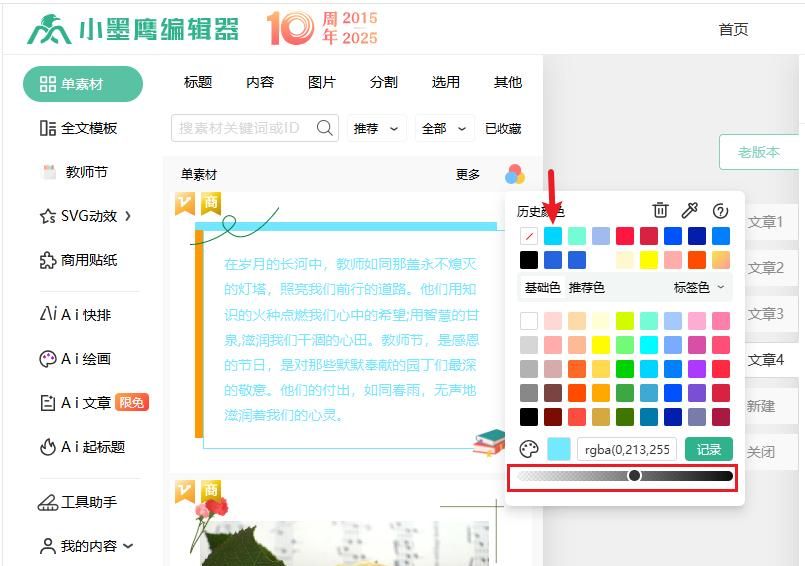Edit the rgba color value field
This screenshot has height=566, width=805.
coord(627,449)
